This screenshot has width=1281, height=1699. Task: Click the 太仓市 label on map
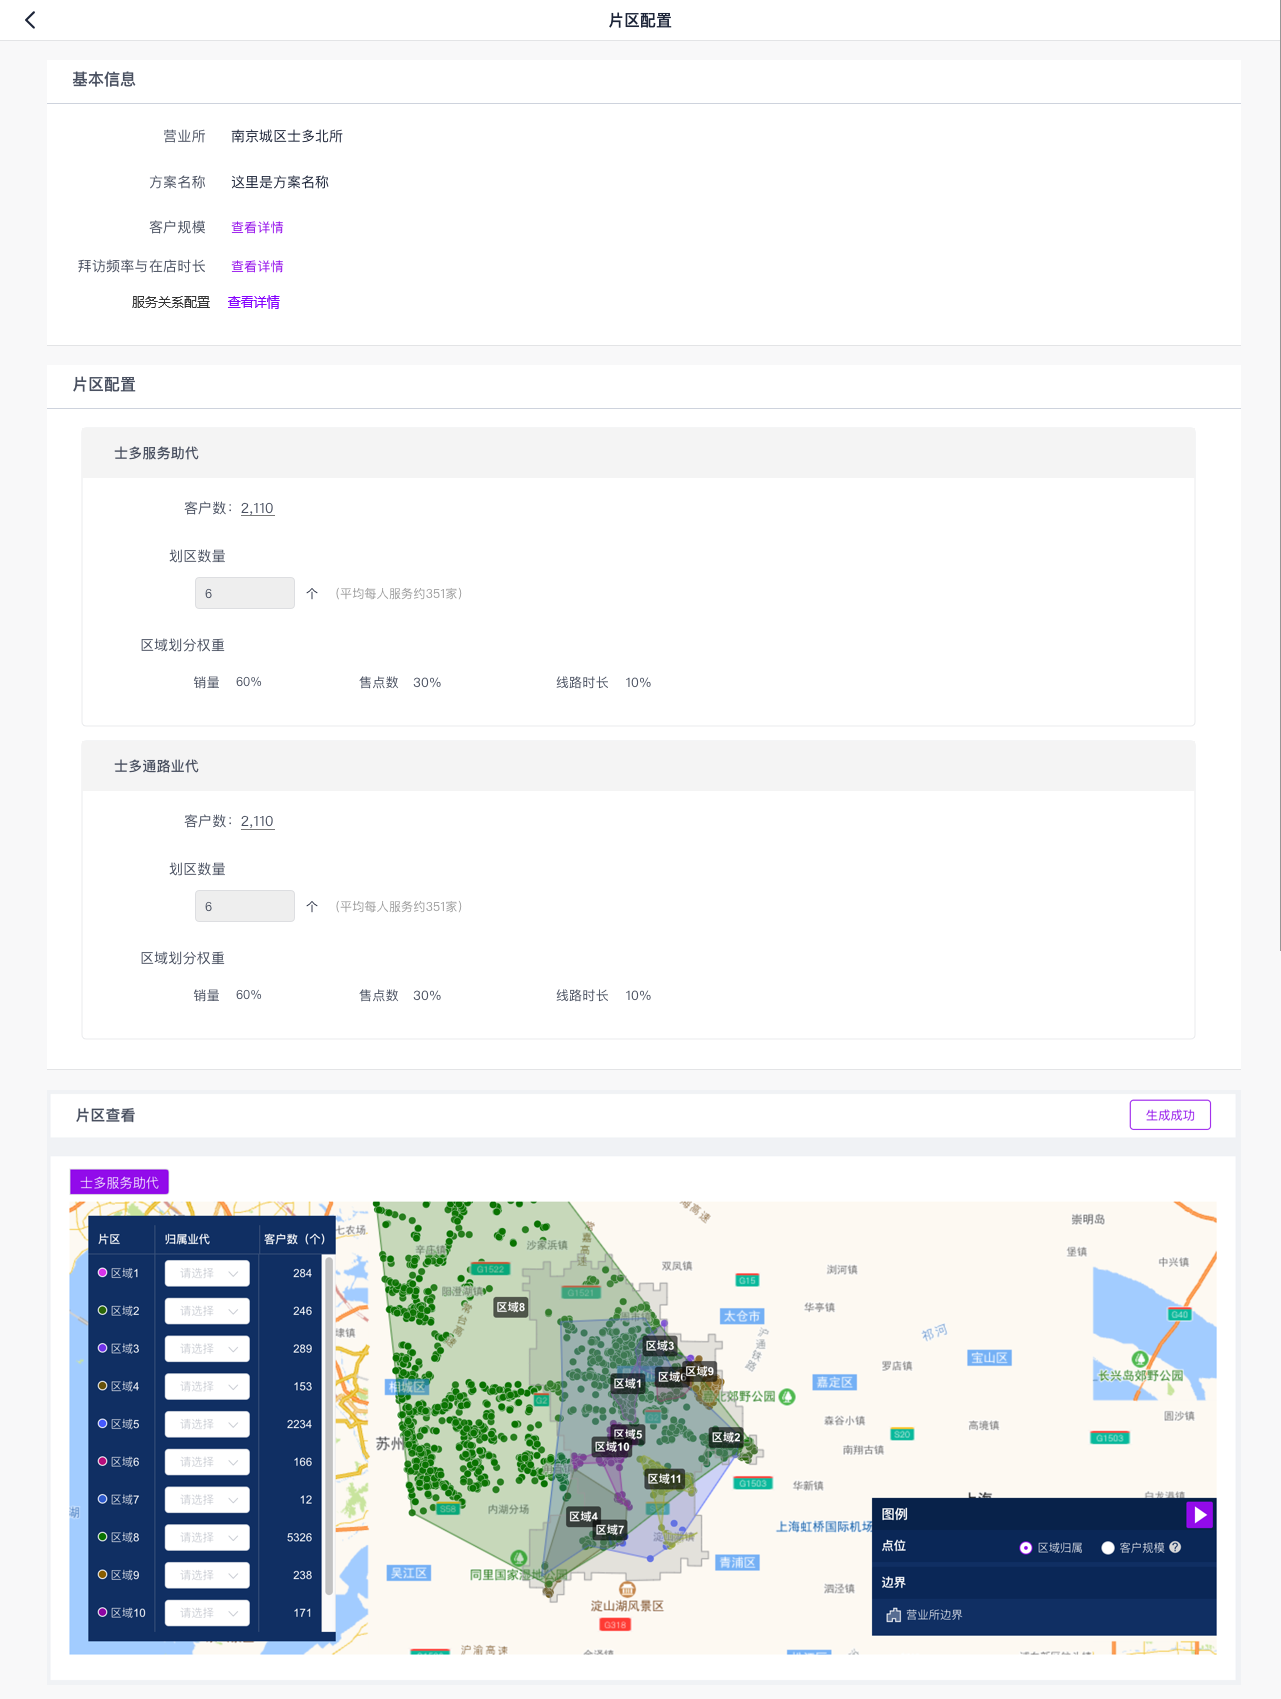742,1316
